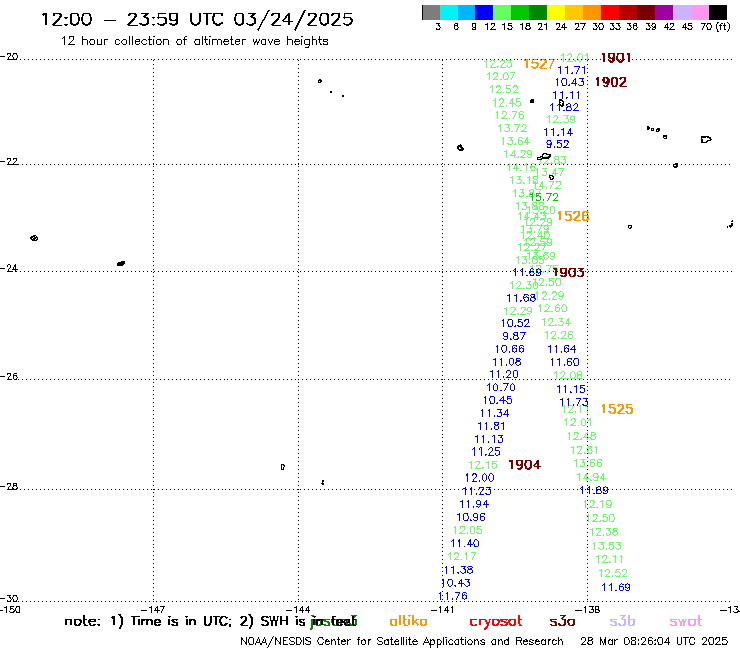This screenshot has height=650, width=740.
Task: Click the gray 3 ft legend swatch
Action: [x=431, y=12]
